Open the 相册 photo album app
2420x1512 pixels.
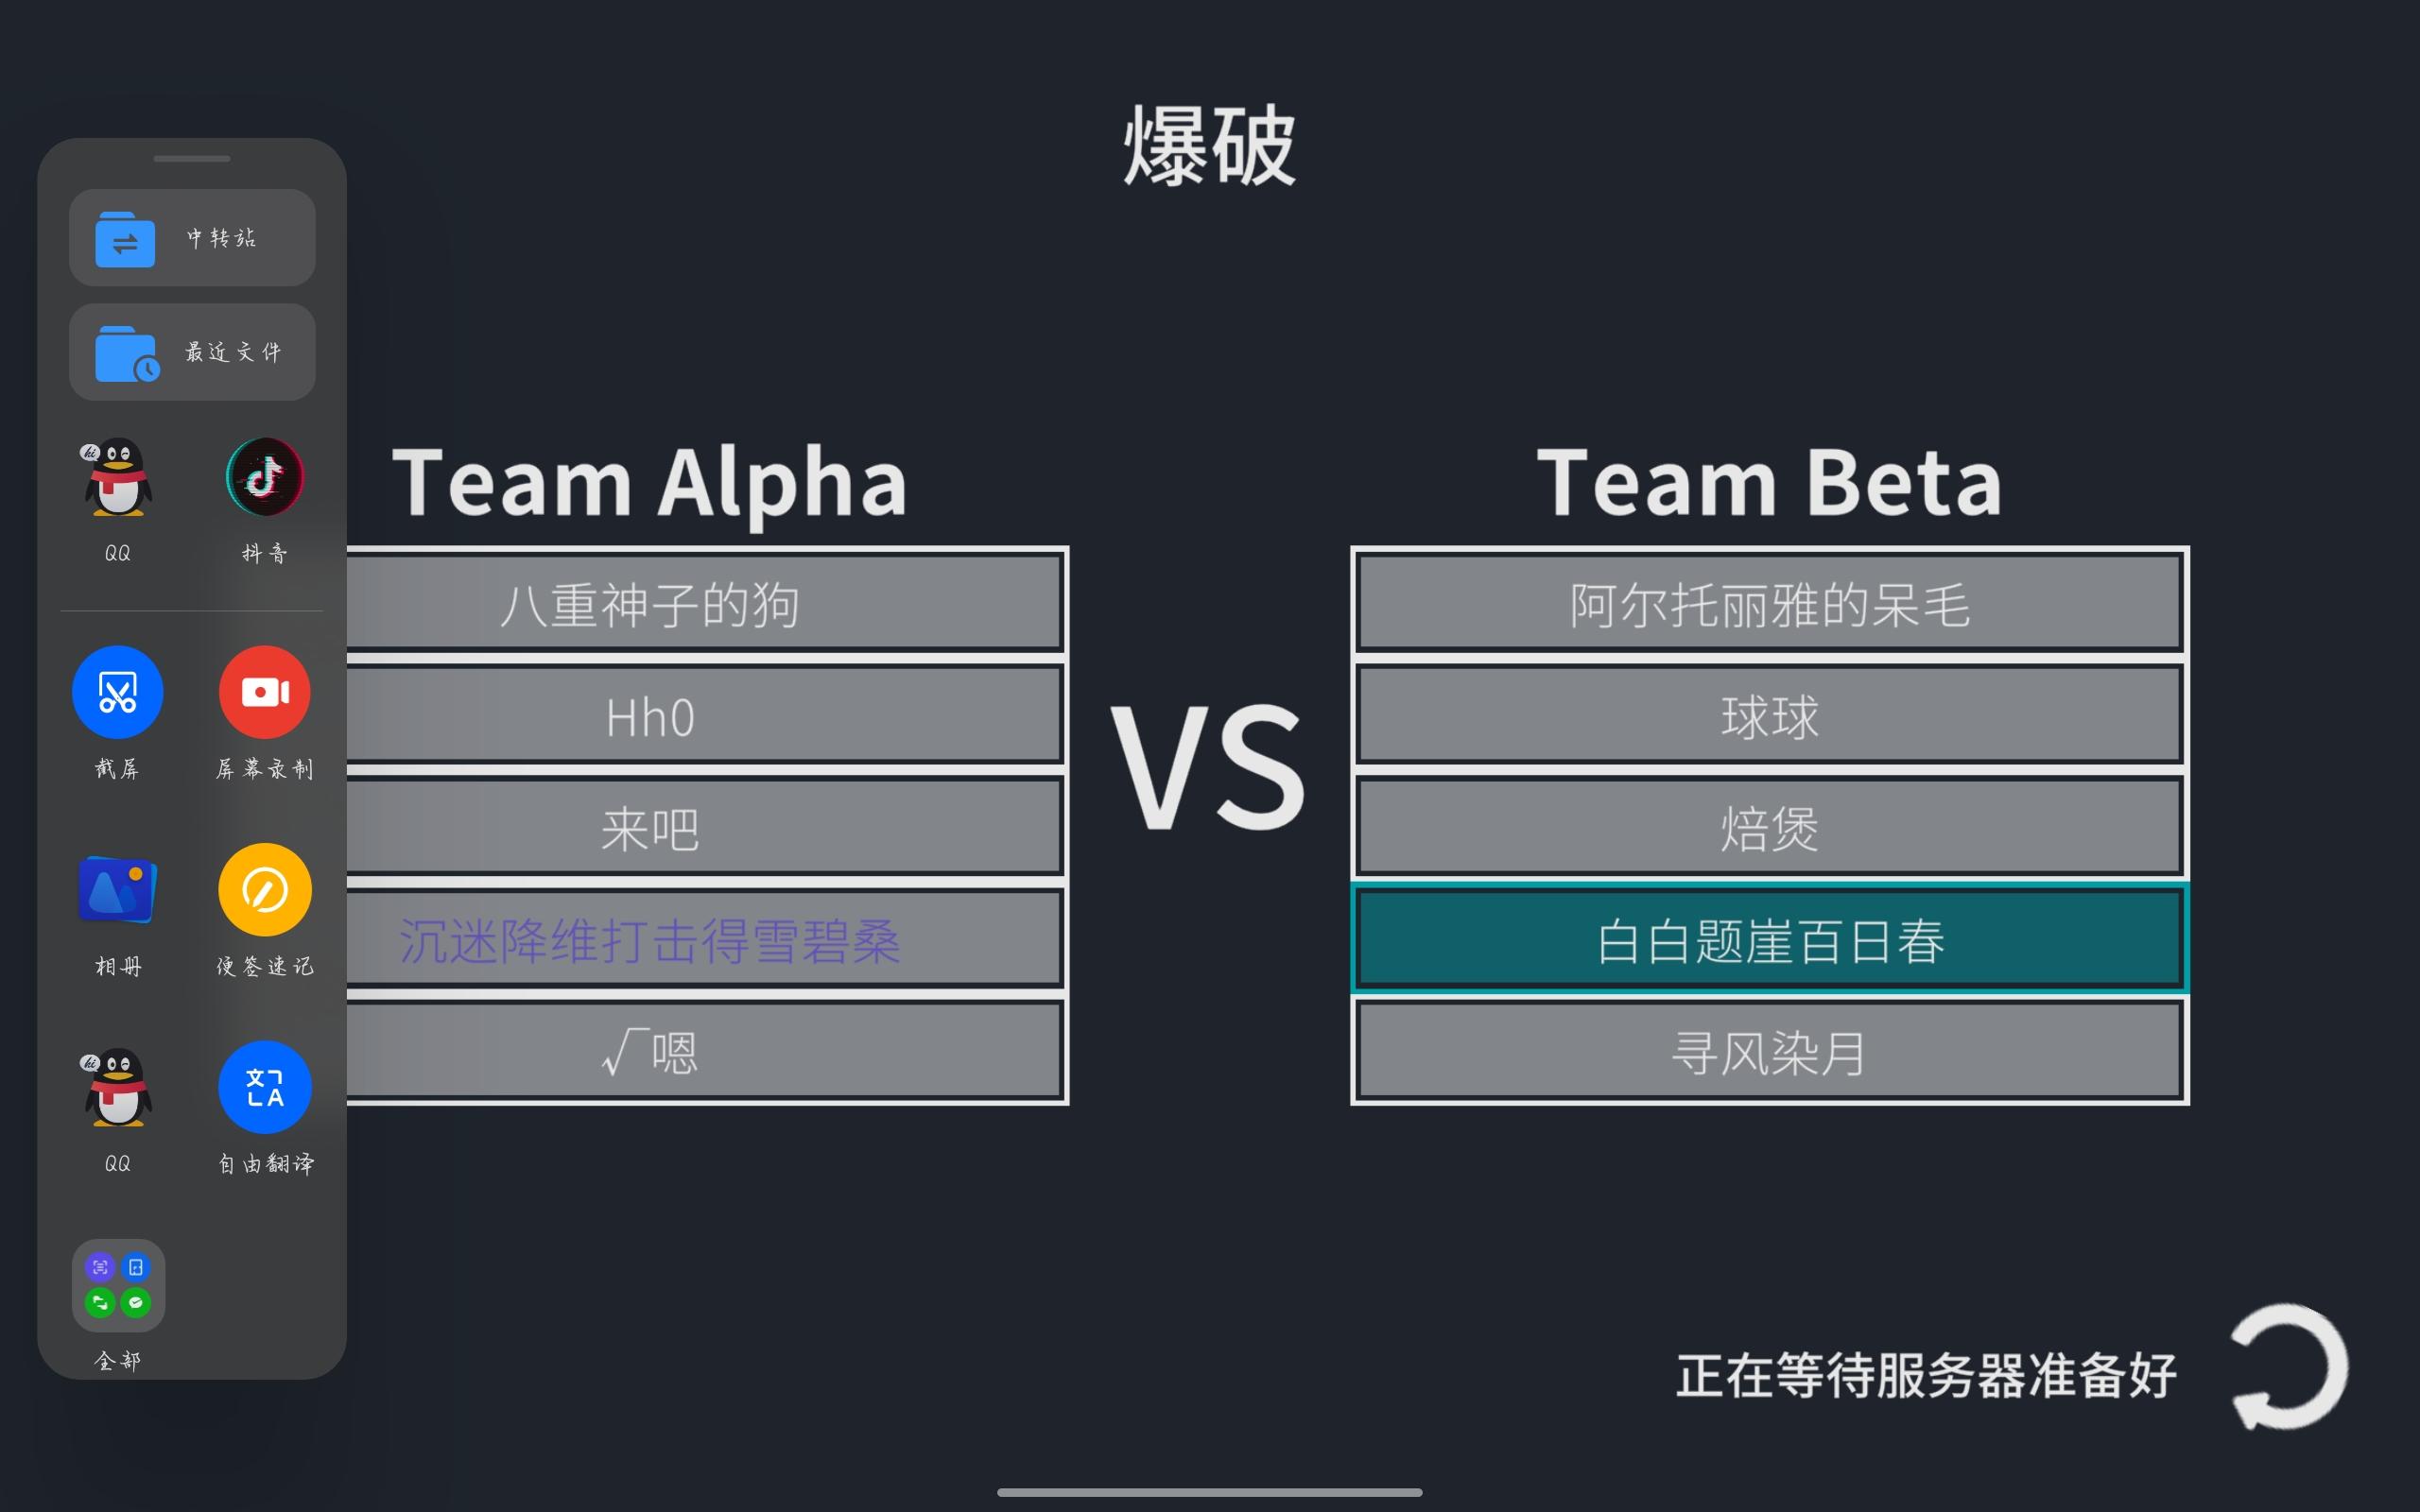pyautogui.click(x=118, y=890)
